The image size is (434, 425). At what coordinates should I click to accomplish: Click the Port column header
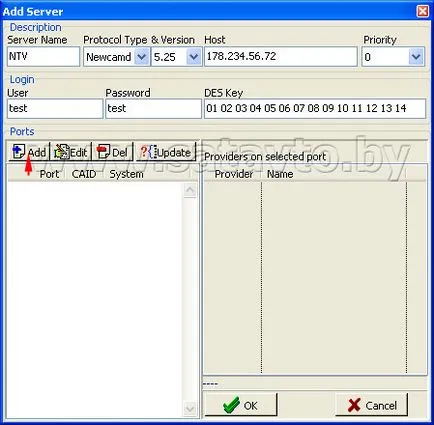(49, 174)
